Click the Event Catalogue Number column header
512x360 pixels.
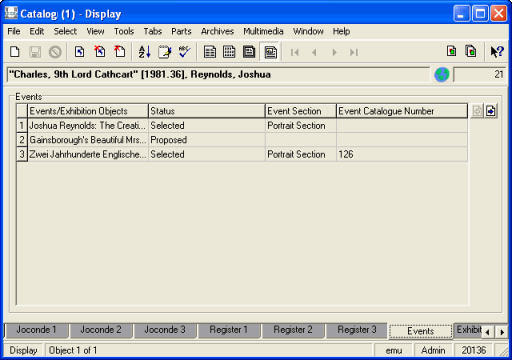coord(402,111)
